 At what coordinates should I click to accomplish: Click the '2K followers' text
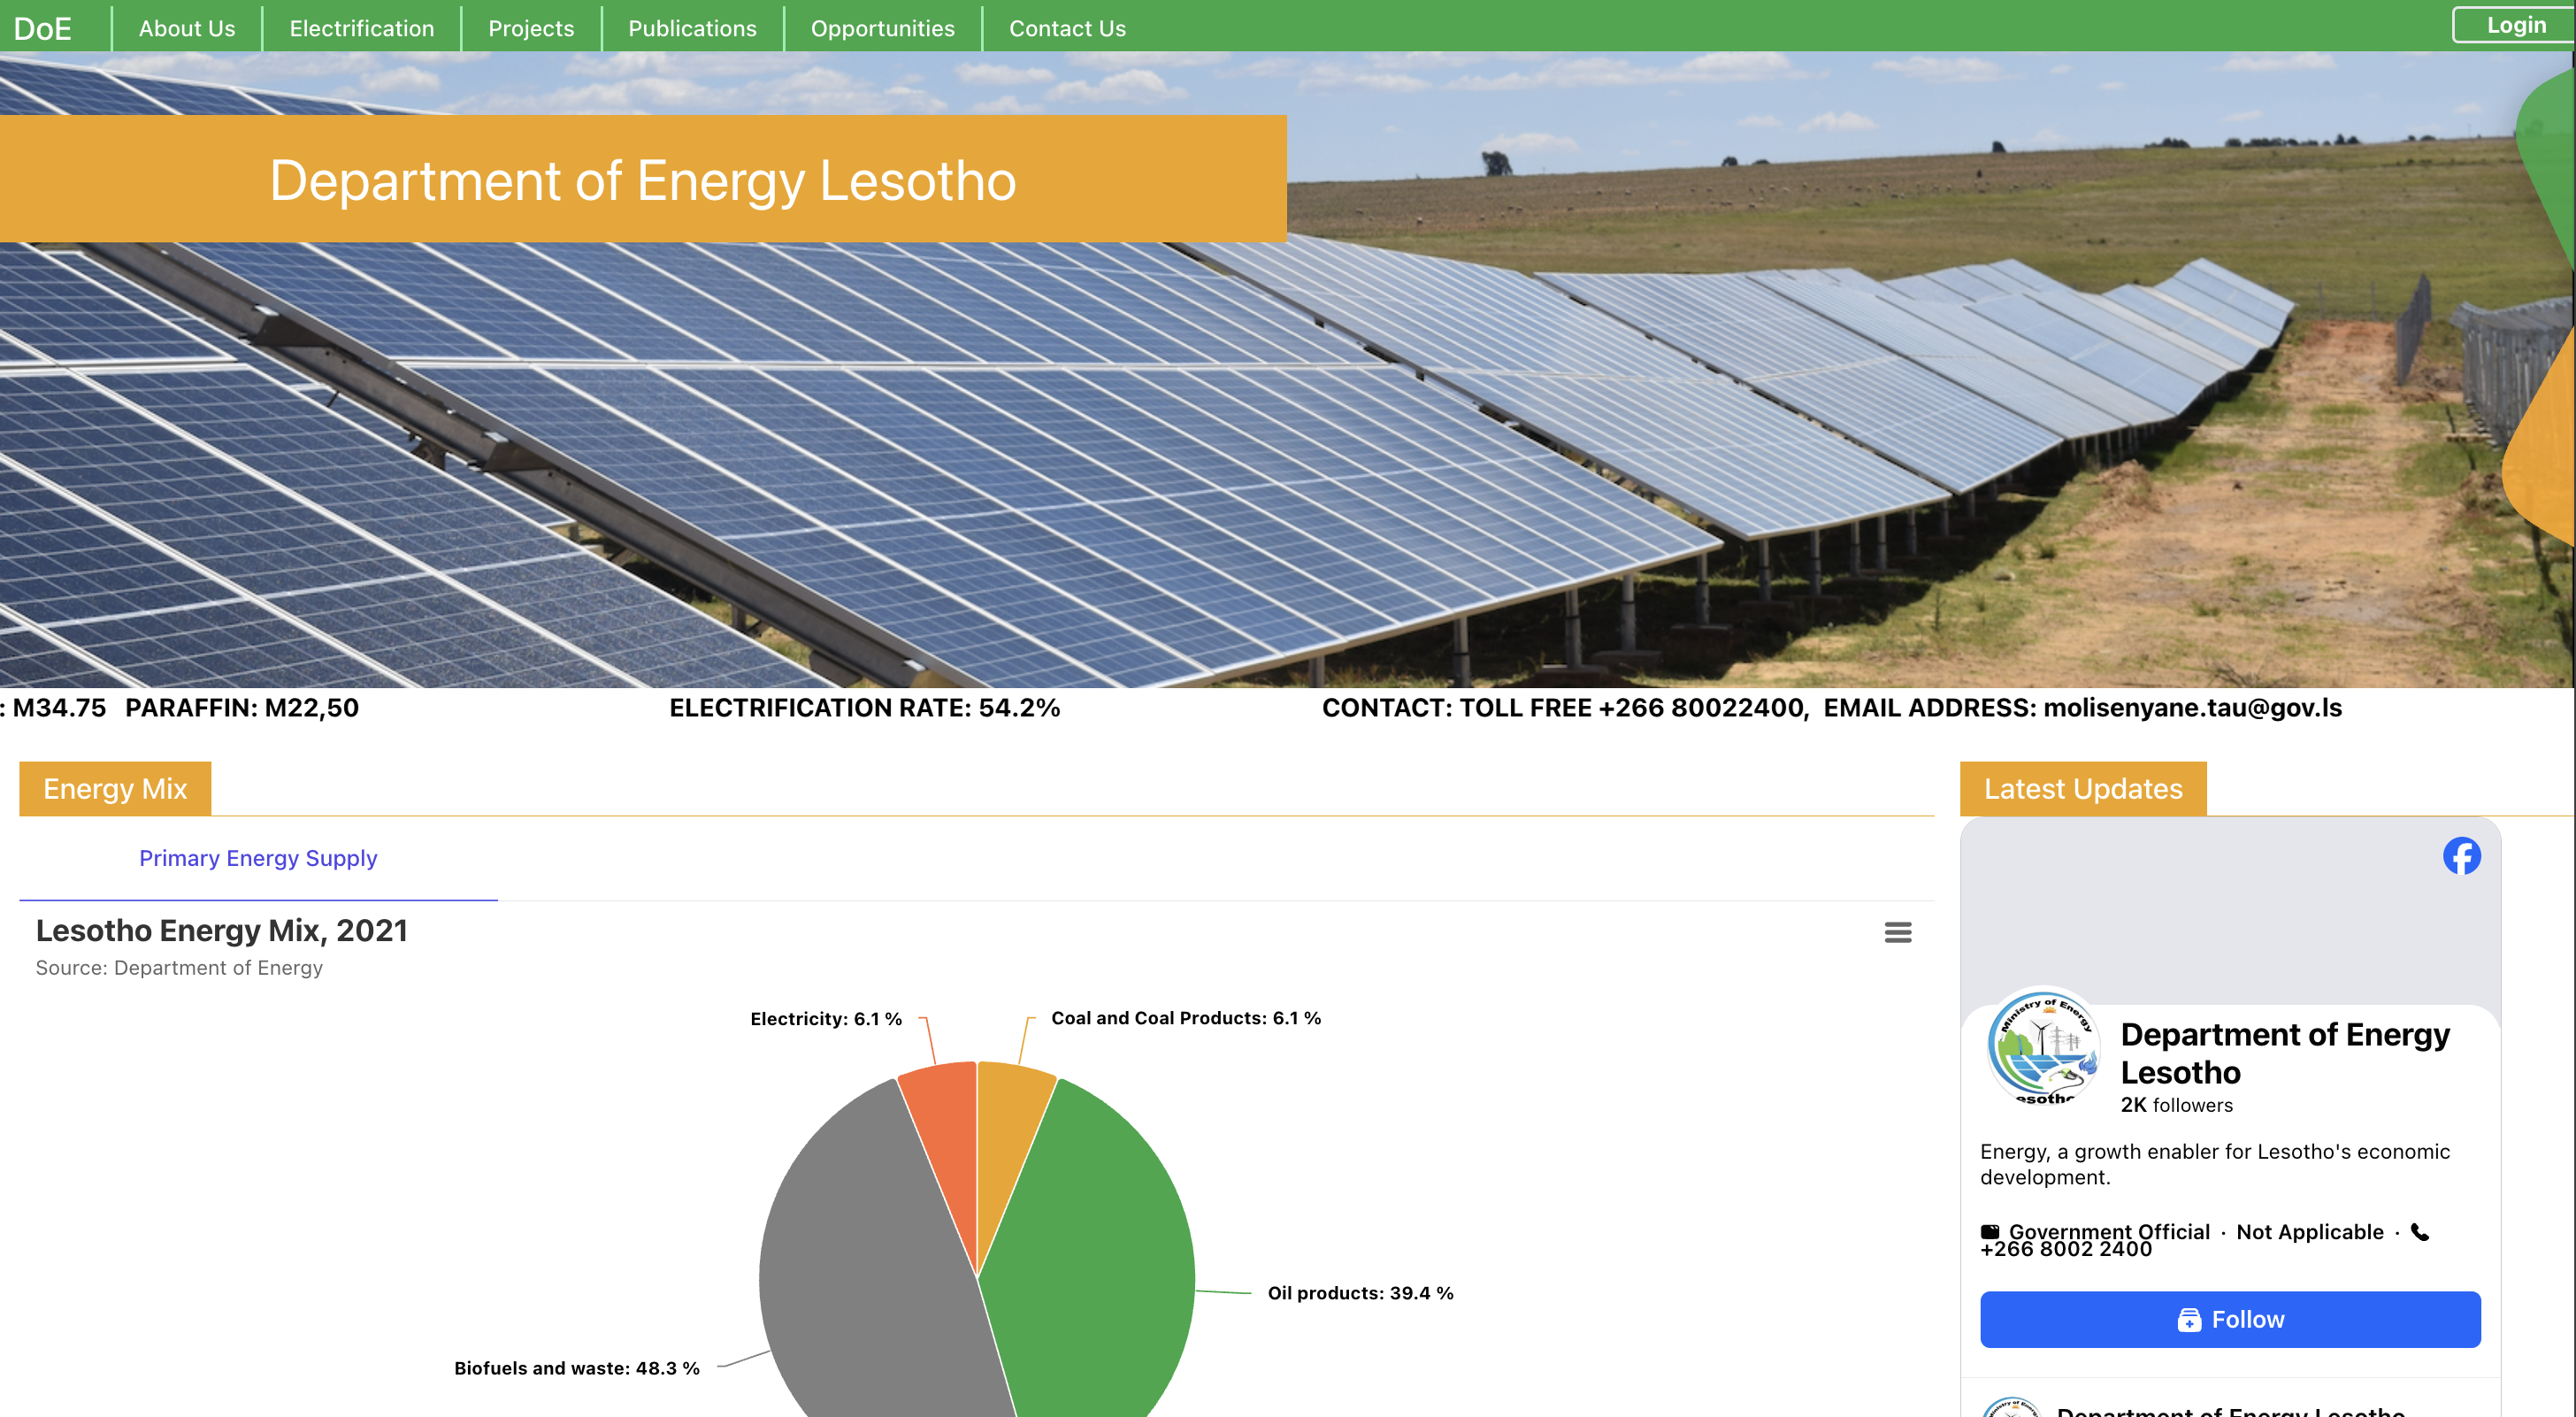click(x=2177, y=1105)
